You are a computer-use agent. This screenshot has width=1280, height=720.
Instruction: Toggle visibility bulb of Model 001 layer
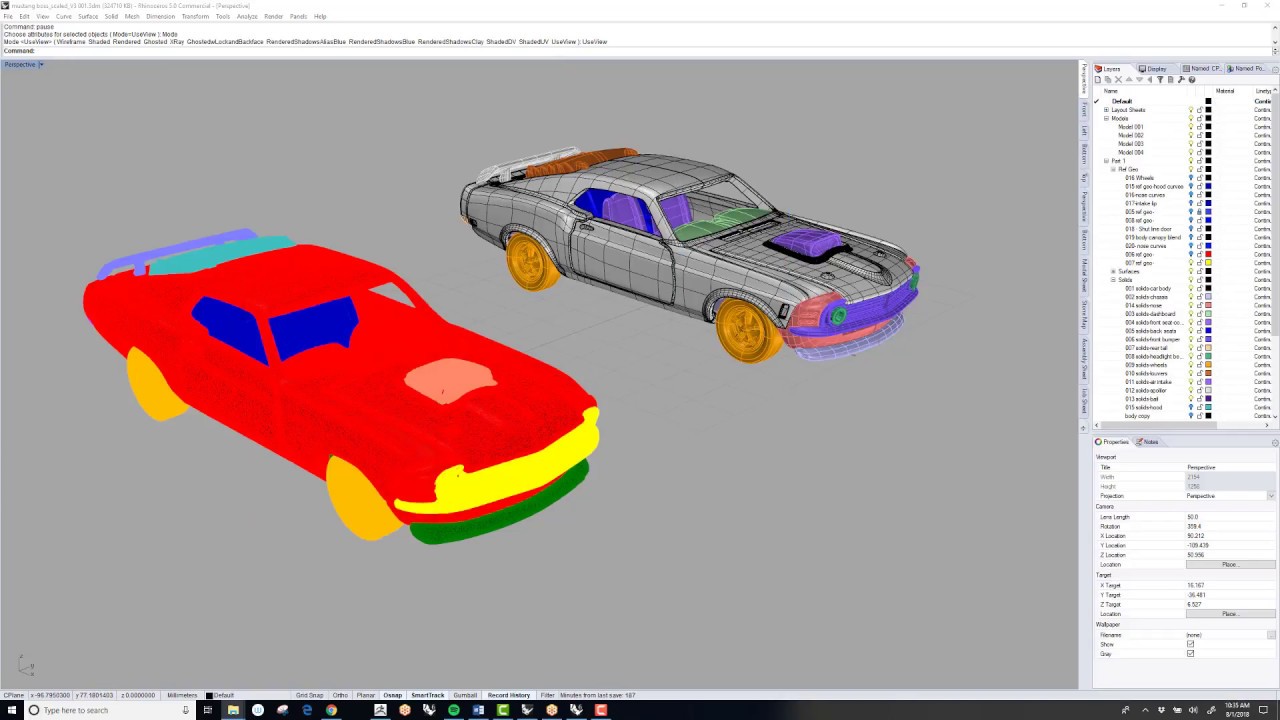(x=1191, y=127)
